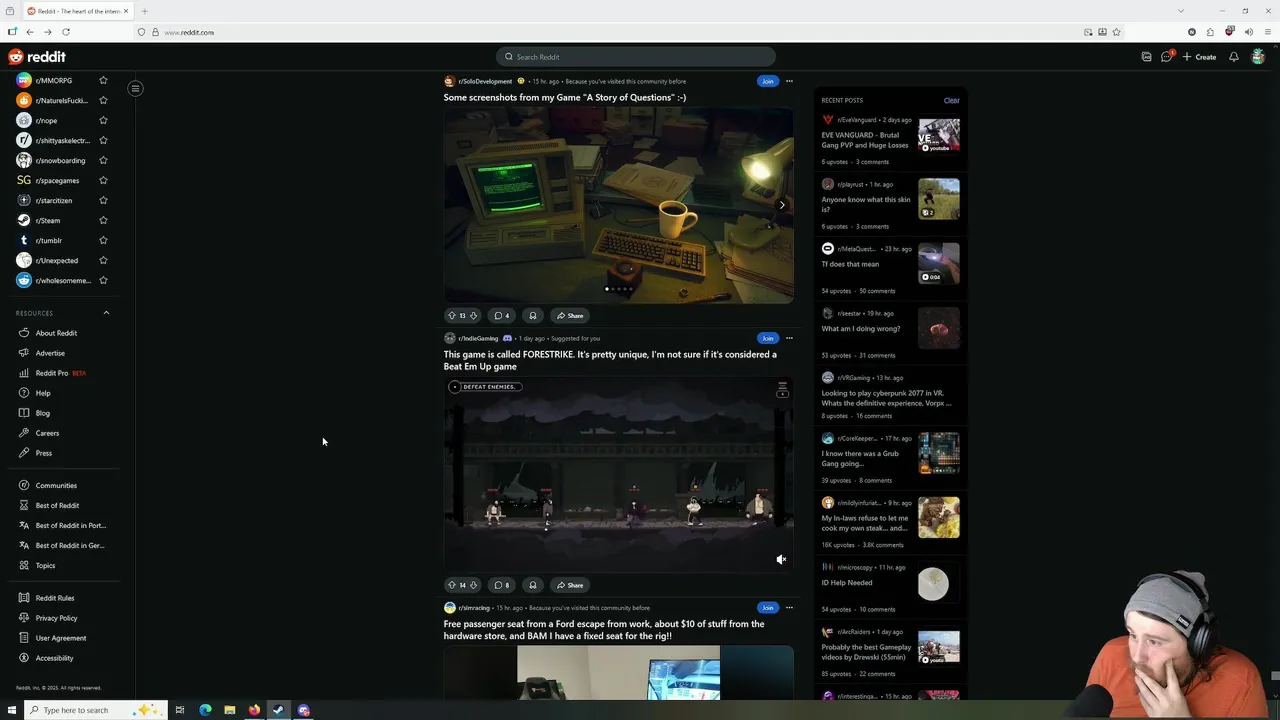
Task: Clear the Recent Posts list
Action: pyautogui.click(x=951, y=100)
